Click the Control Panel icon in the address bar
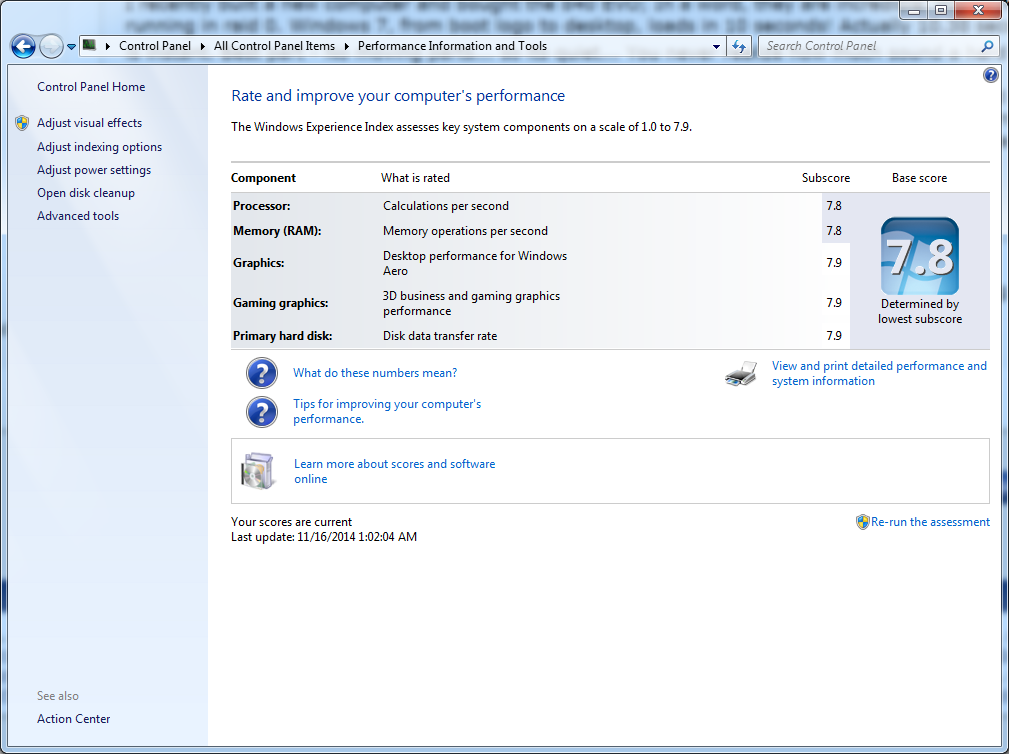Screen dimensions: 1009x754 90,45
